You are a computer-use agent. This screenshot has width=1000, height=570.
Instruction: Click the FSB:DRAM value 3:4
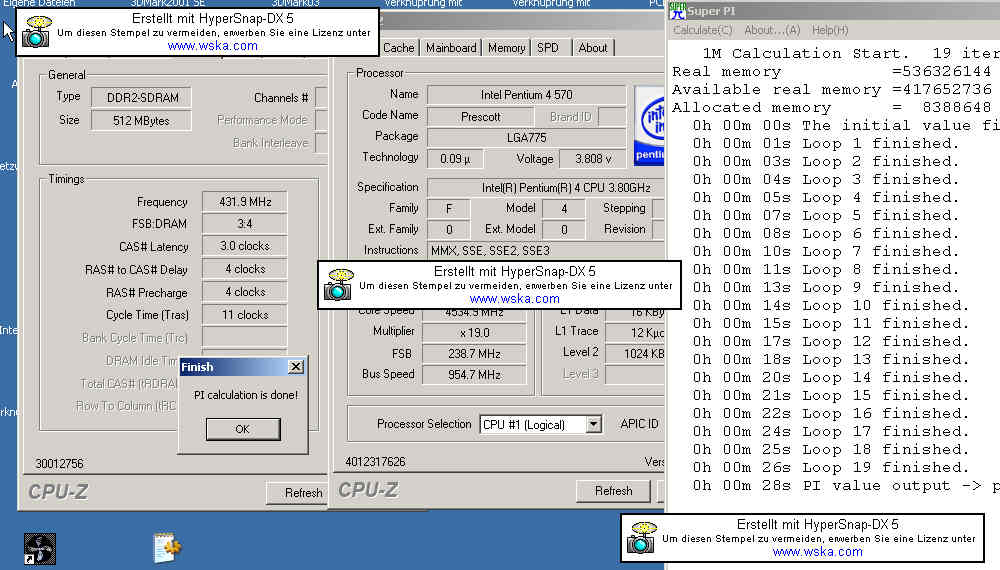[245, 224]
